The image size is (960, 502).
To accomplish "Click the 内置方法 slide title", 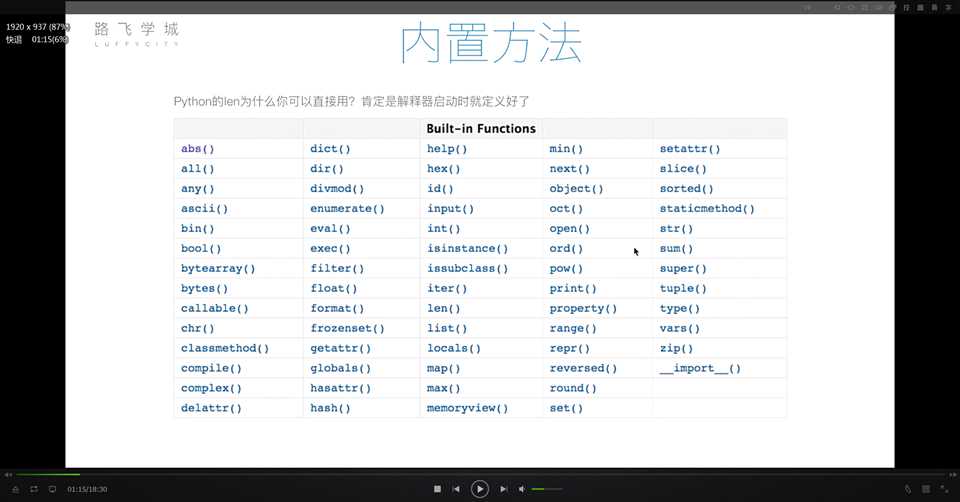I will click(491, 43).
